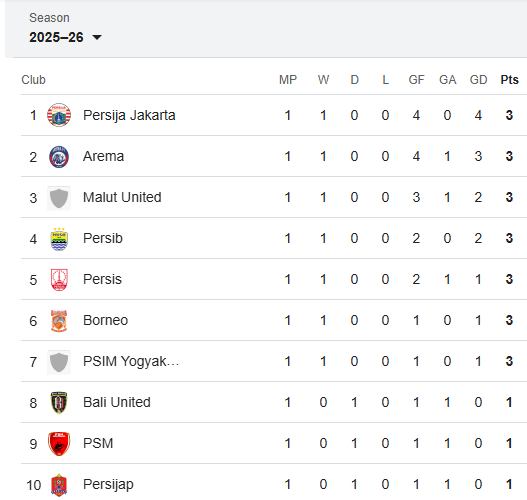
Task: Click the Persib club logo
Action: pyautogui.click(x=59, y=239)
